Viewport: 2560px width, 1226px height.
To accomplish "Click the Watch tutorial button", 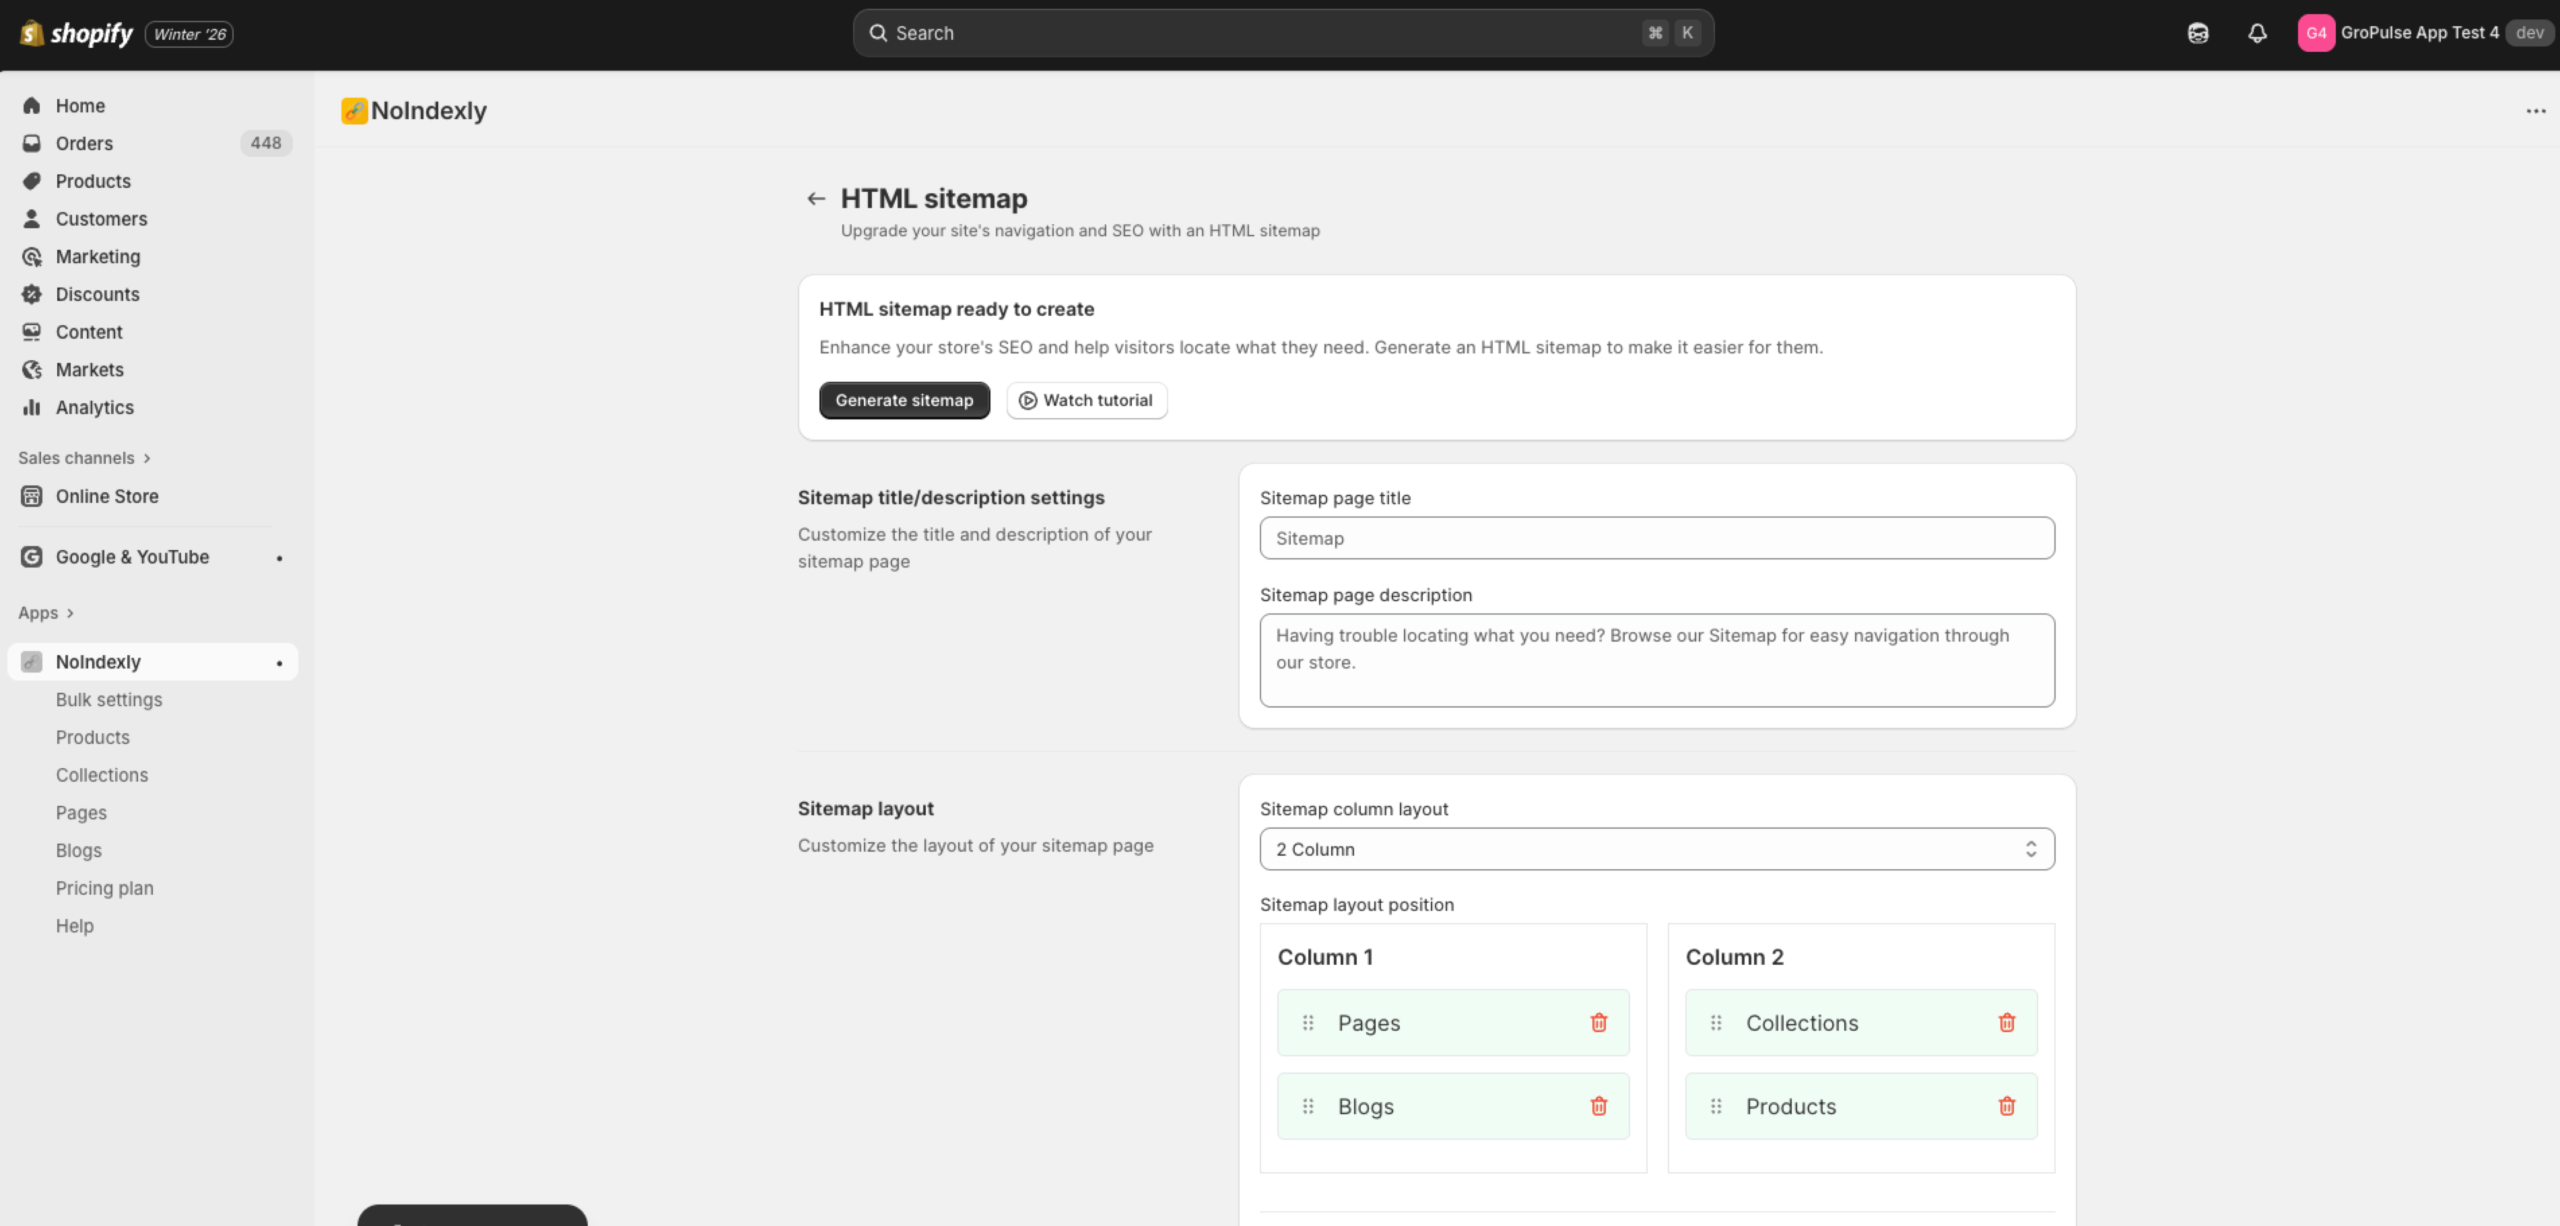I will coord(1086,400).
